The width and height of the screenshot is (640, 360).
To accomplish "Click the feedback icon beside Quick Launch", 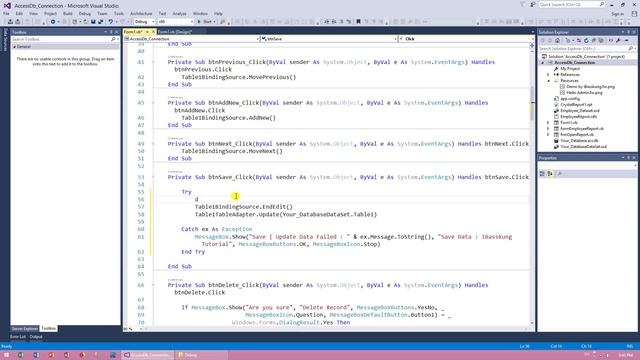I will pyautogui.click(x=533, y=4).
